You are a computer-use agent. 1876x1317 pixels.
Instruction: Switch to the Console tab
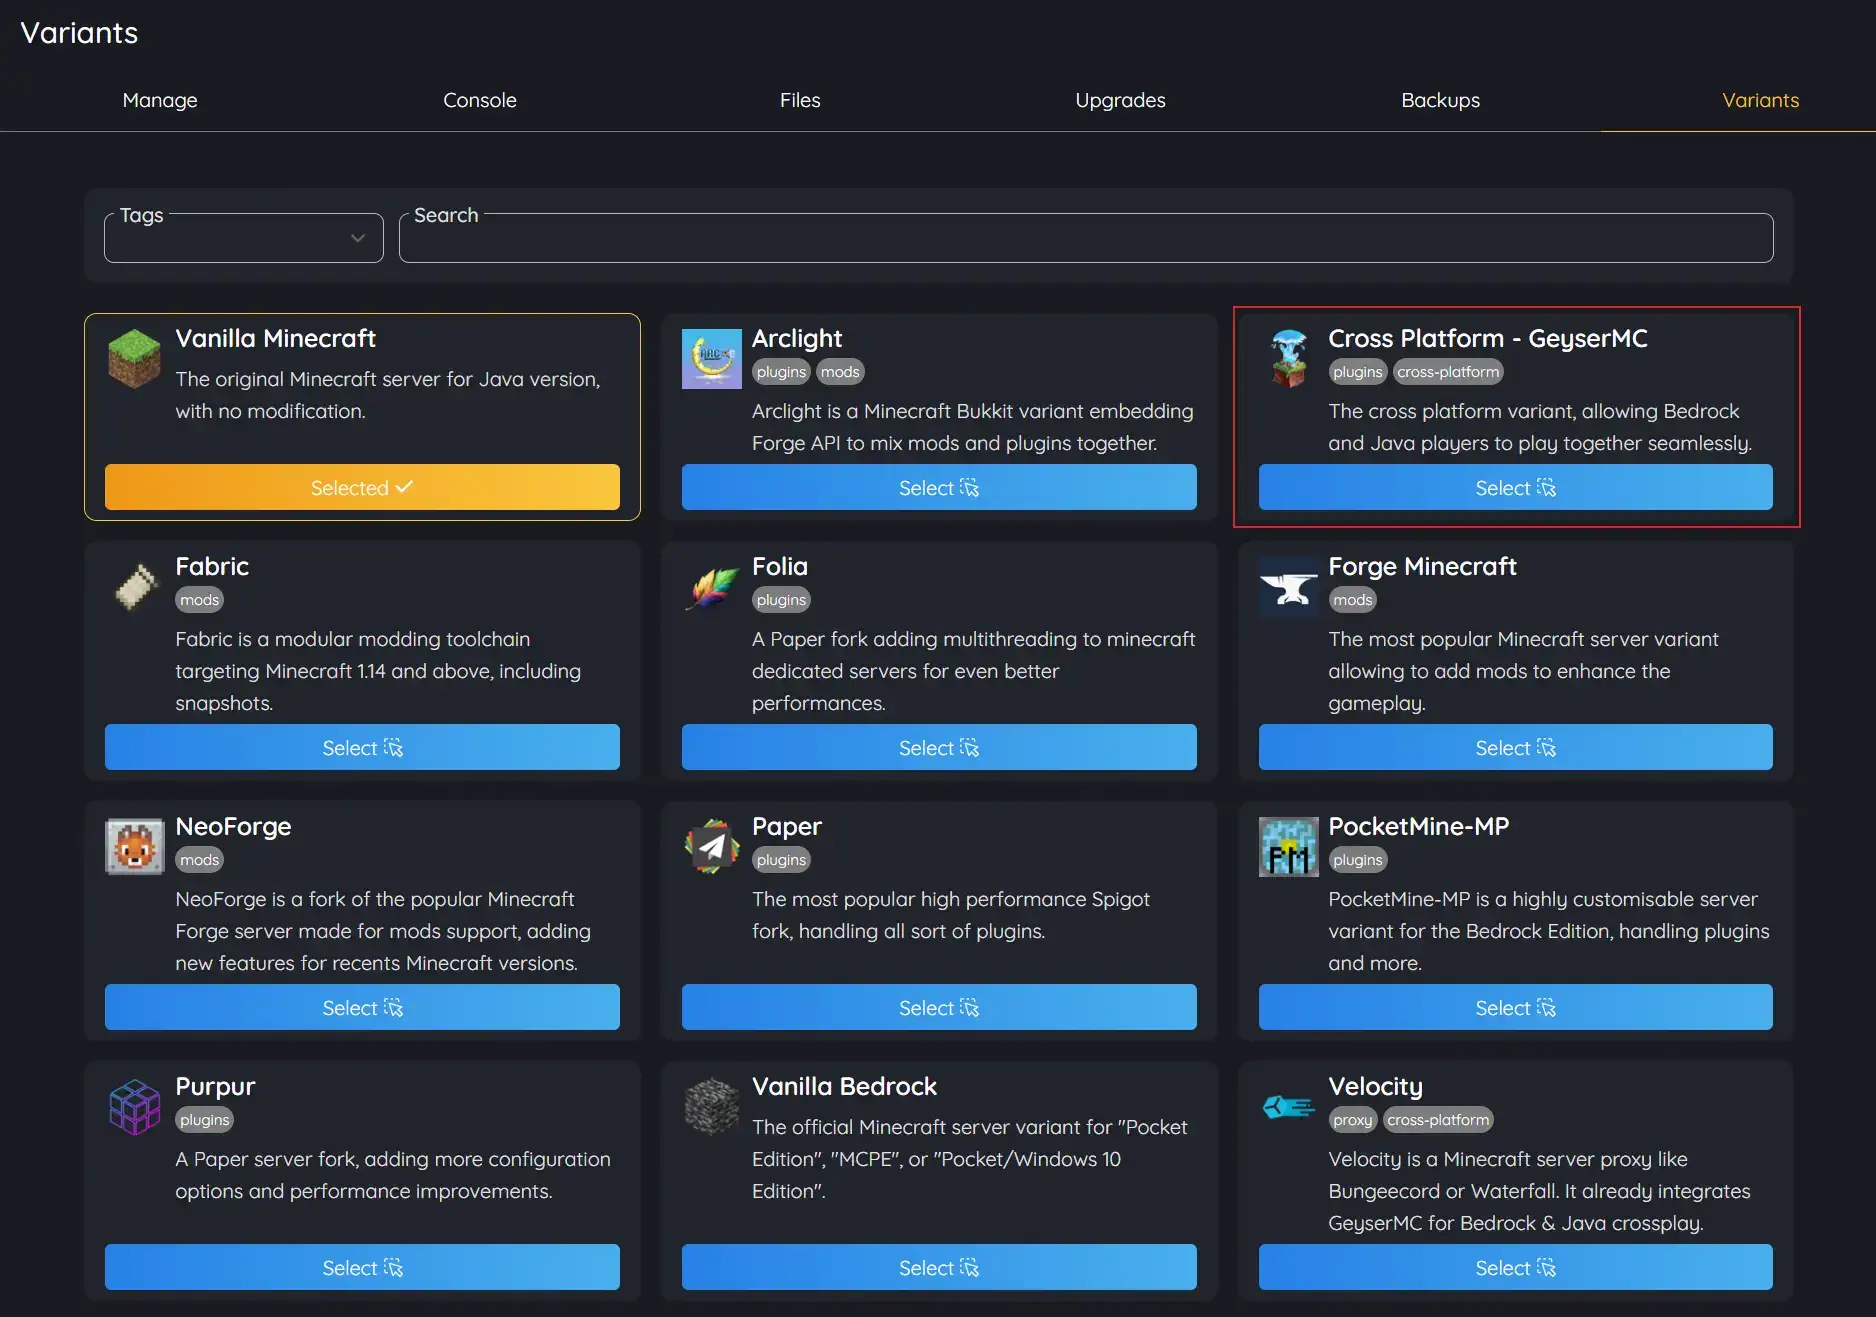coord(480,100)
